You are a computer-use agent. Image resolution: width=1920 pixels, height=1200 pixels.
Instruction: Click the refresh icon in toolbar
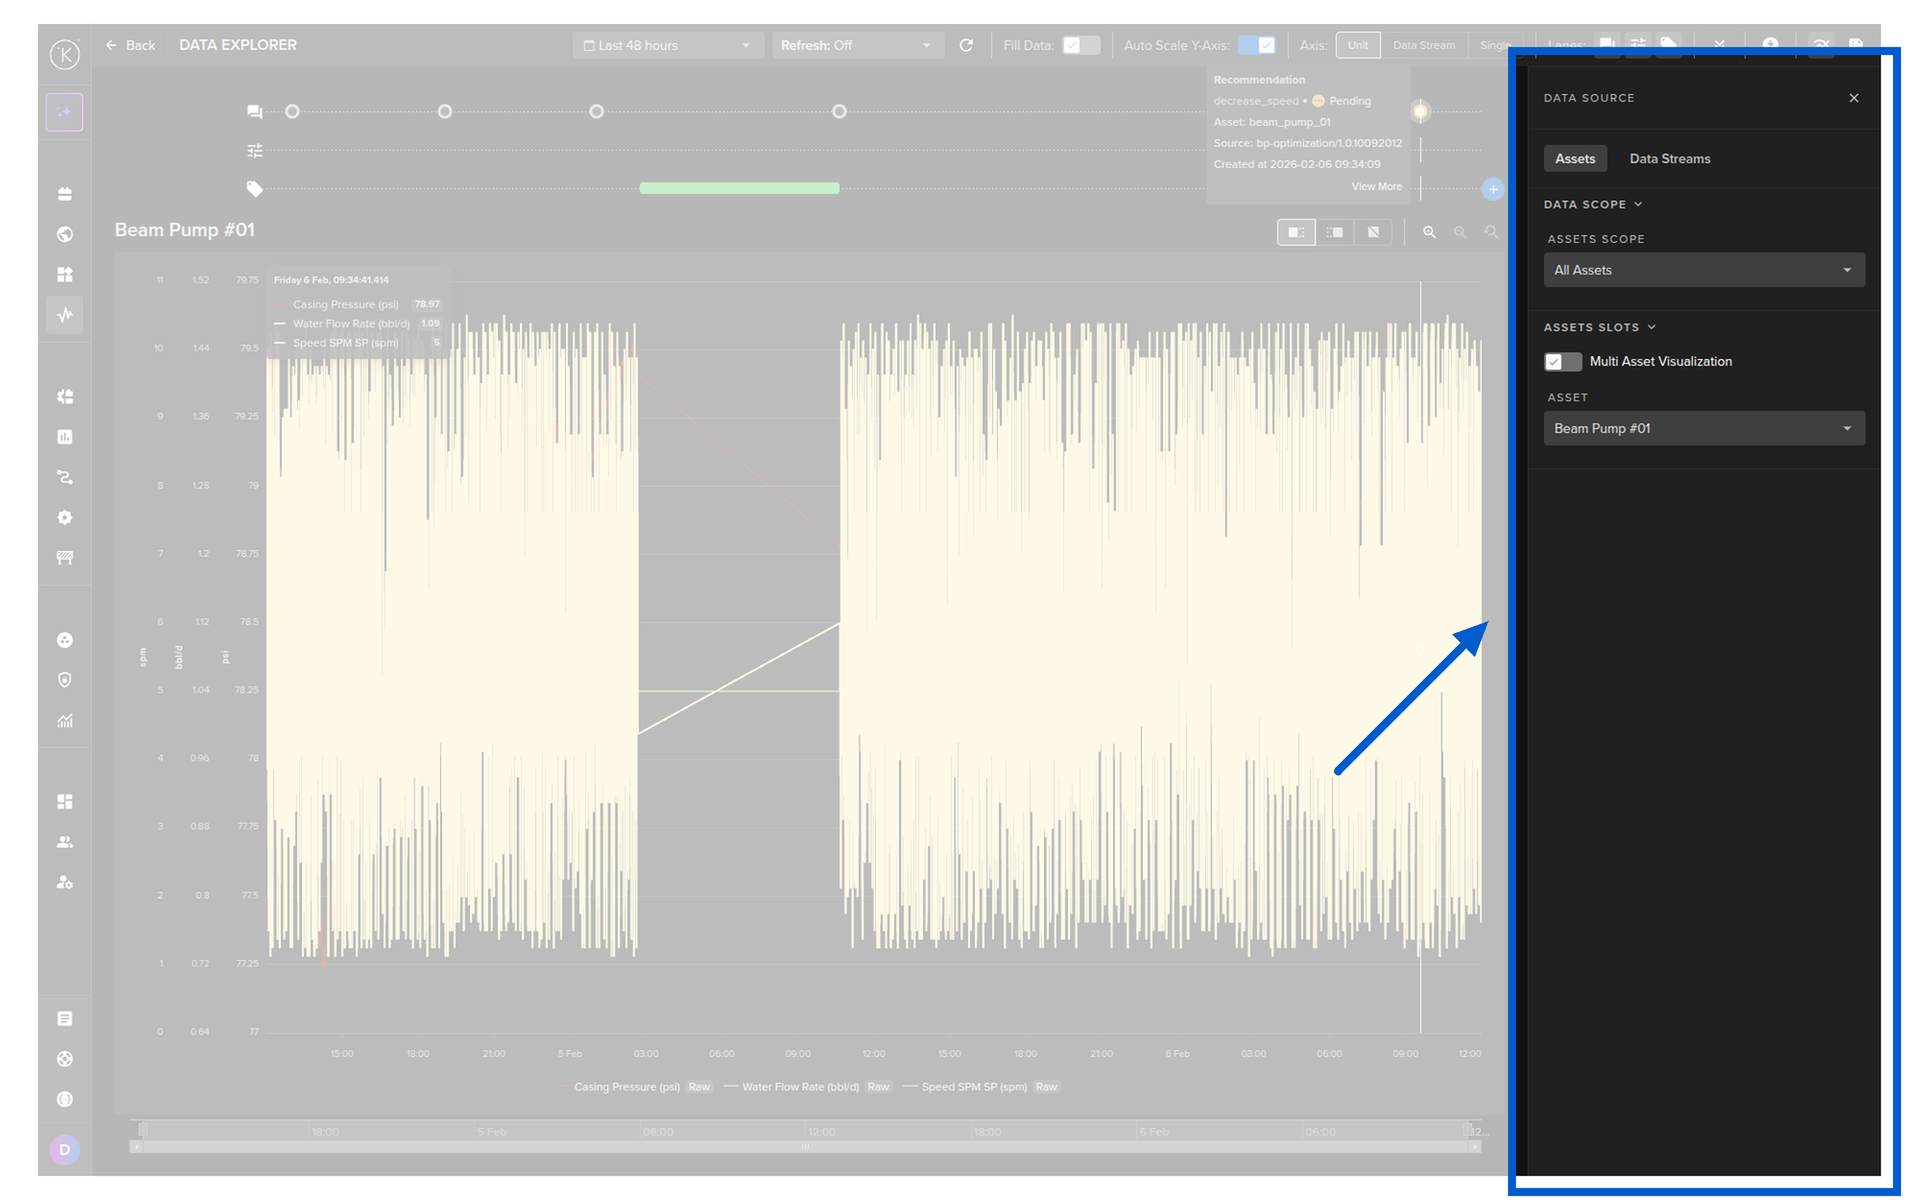966,45
